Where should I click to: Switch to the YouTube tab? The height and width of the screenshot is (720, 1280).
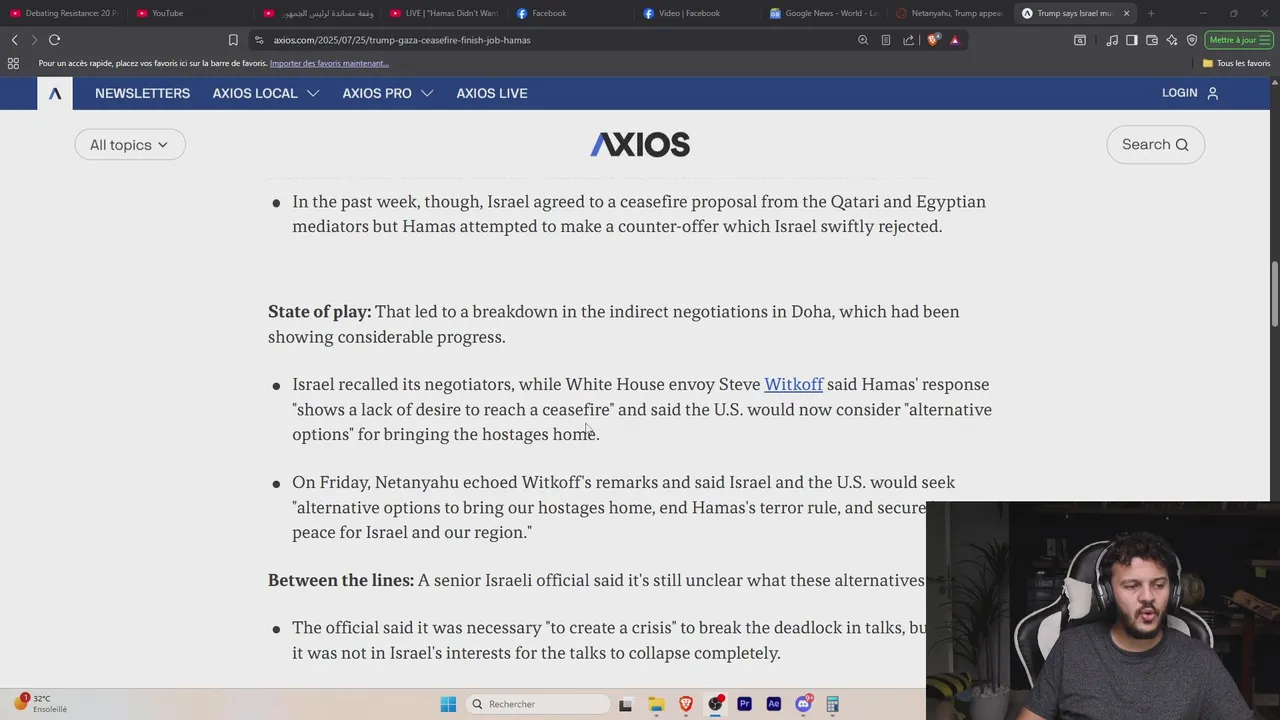pos(190,13)
